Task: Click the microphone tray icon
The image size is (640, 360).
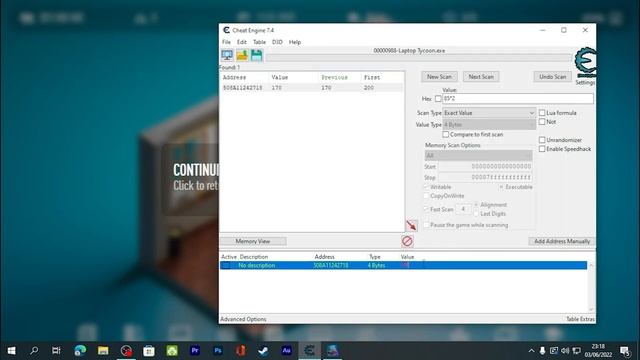Action: click(542, 351)
